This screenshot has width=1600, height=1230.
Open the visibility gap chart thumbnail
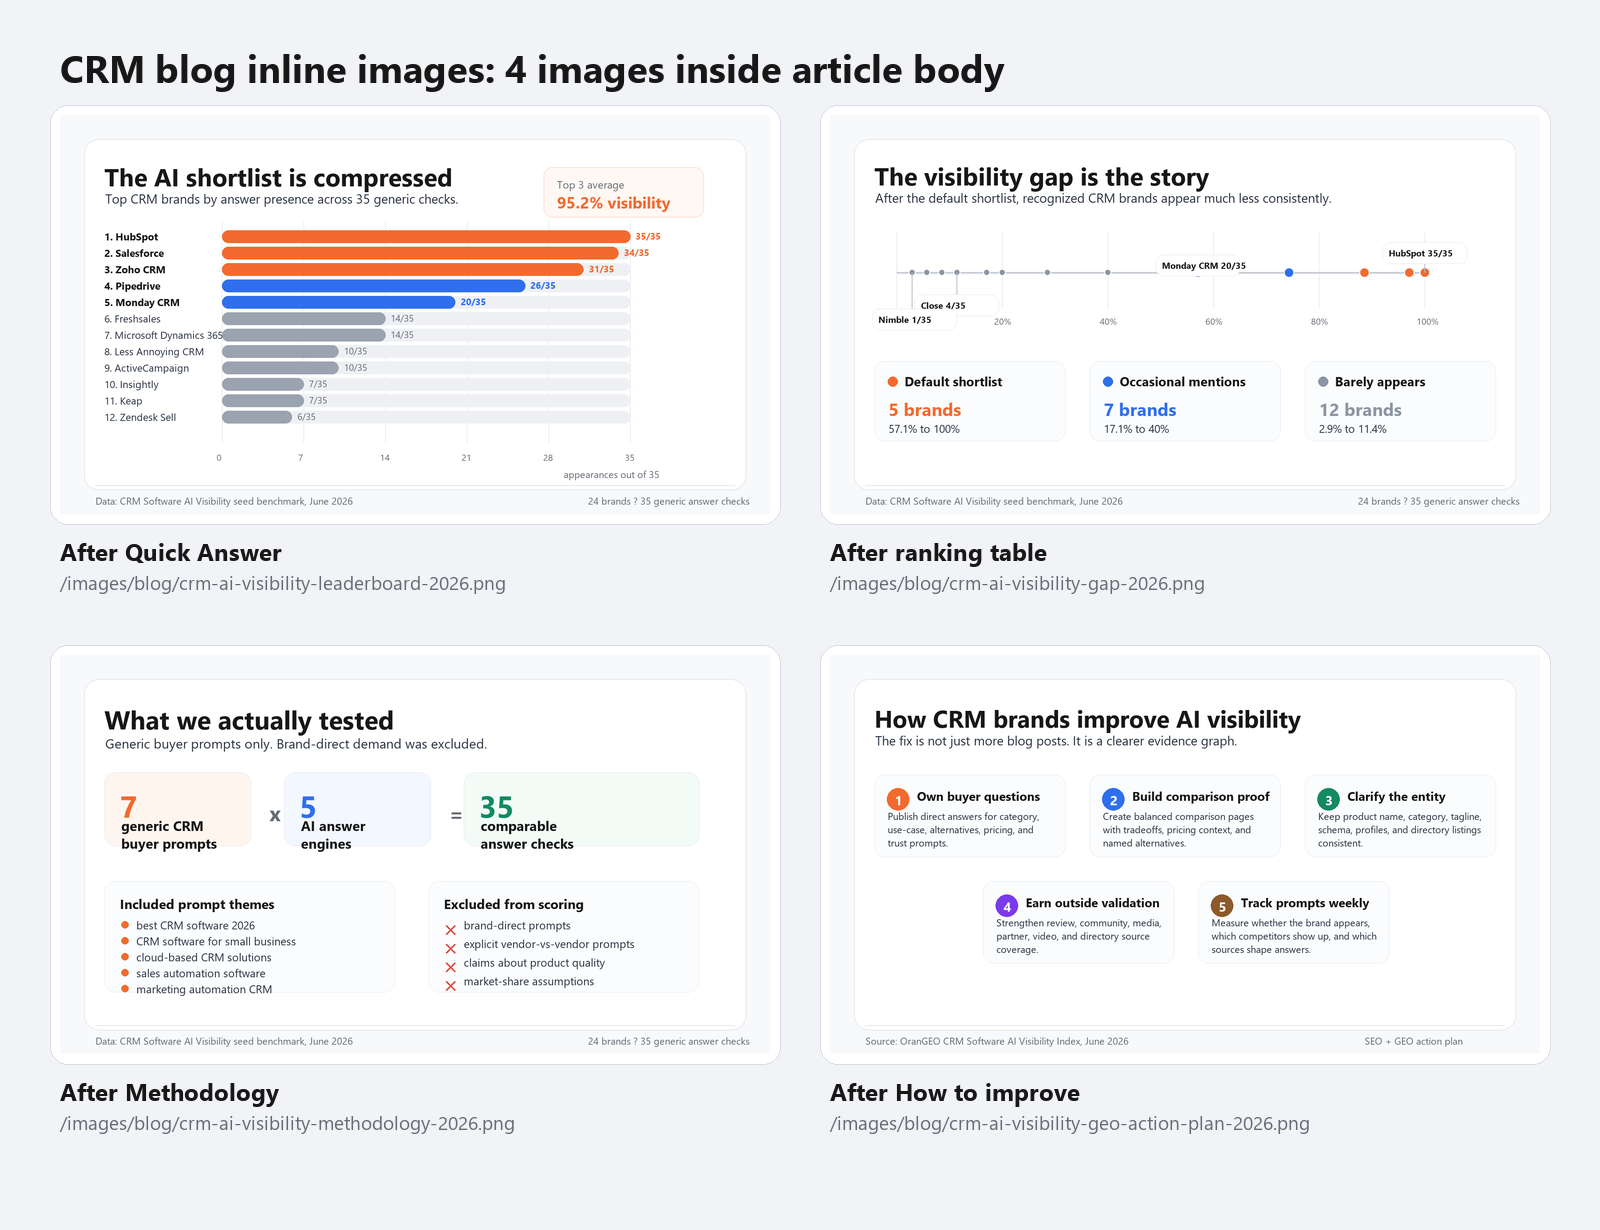1185,314
